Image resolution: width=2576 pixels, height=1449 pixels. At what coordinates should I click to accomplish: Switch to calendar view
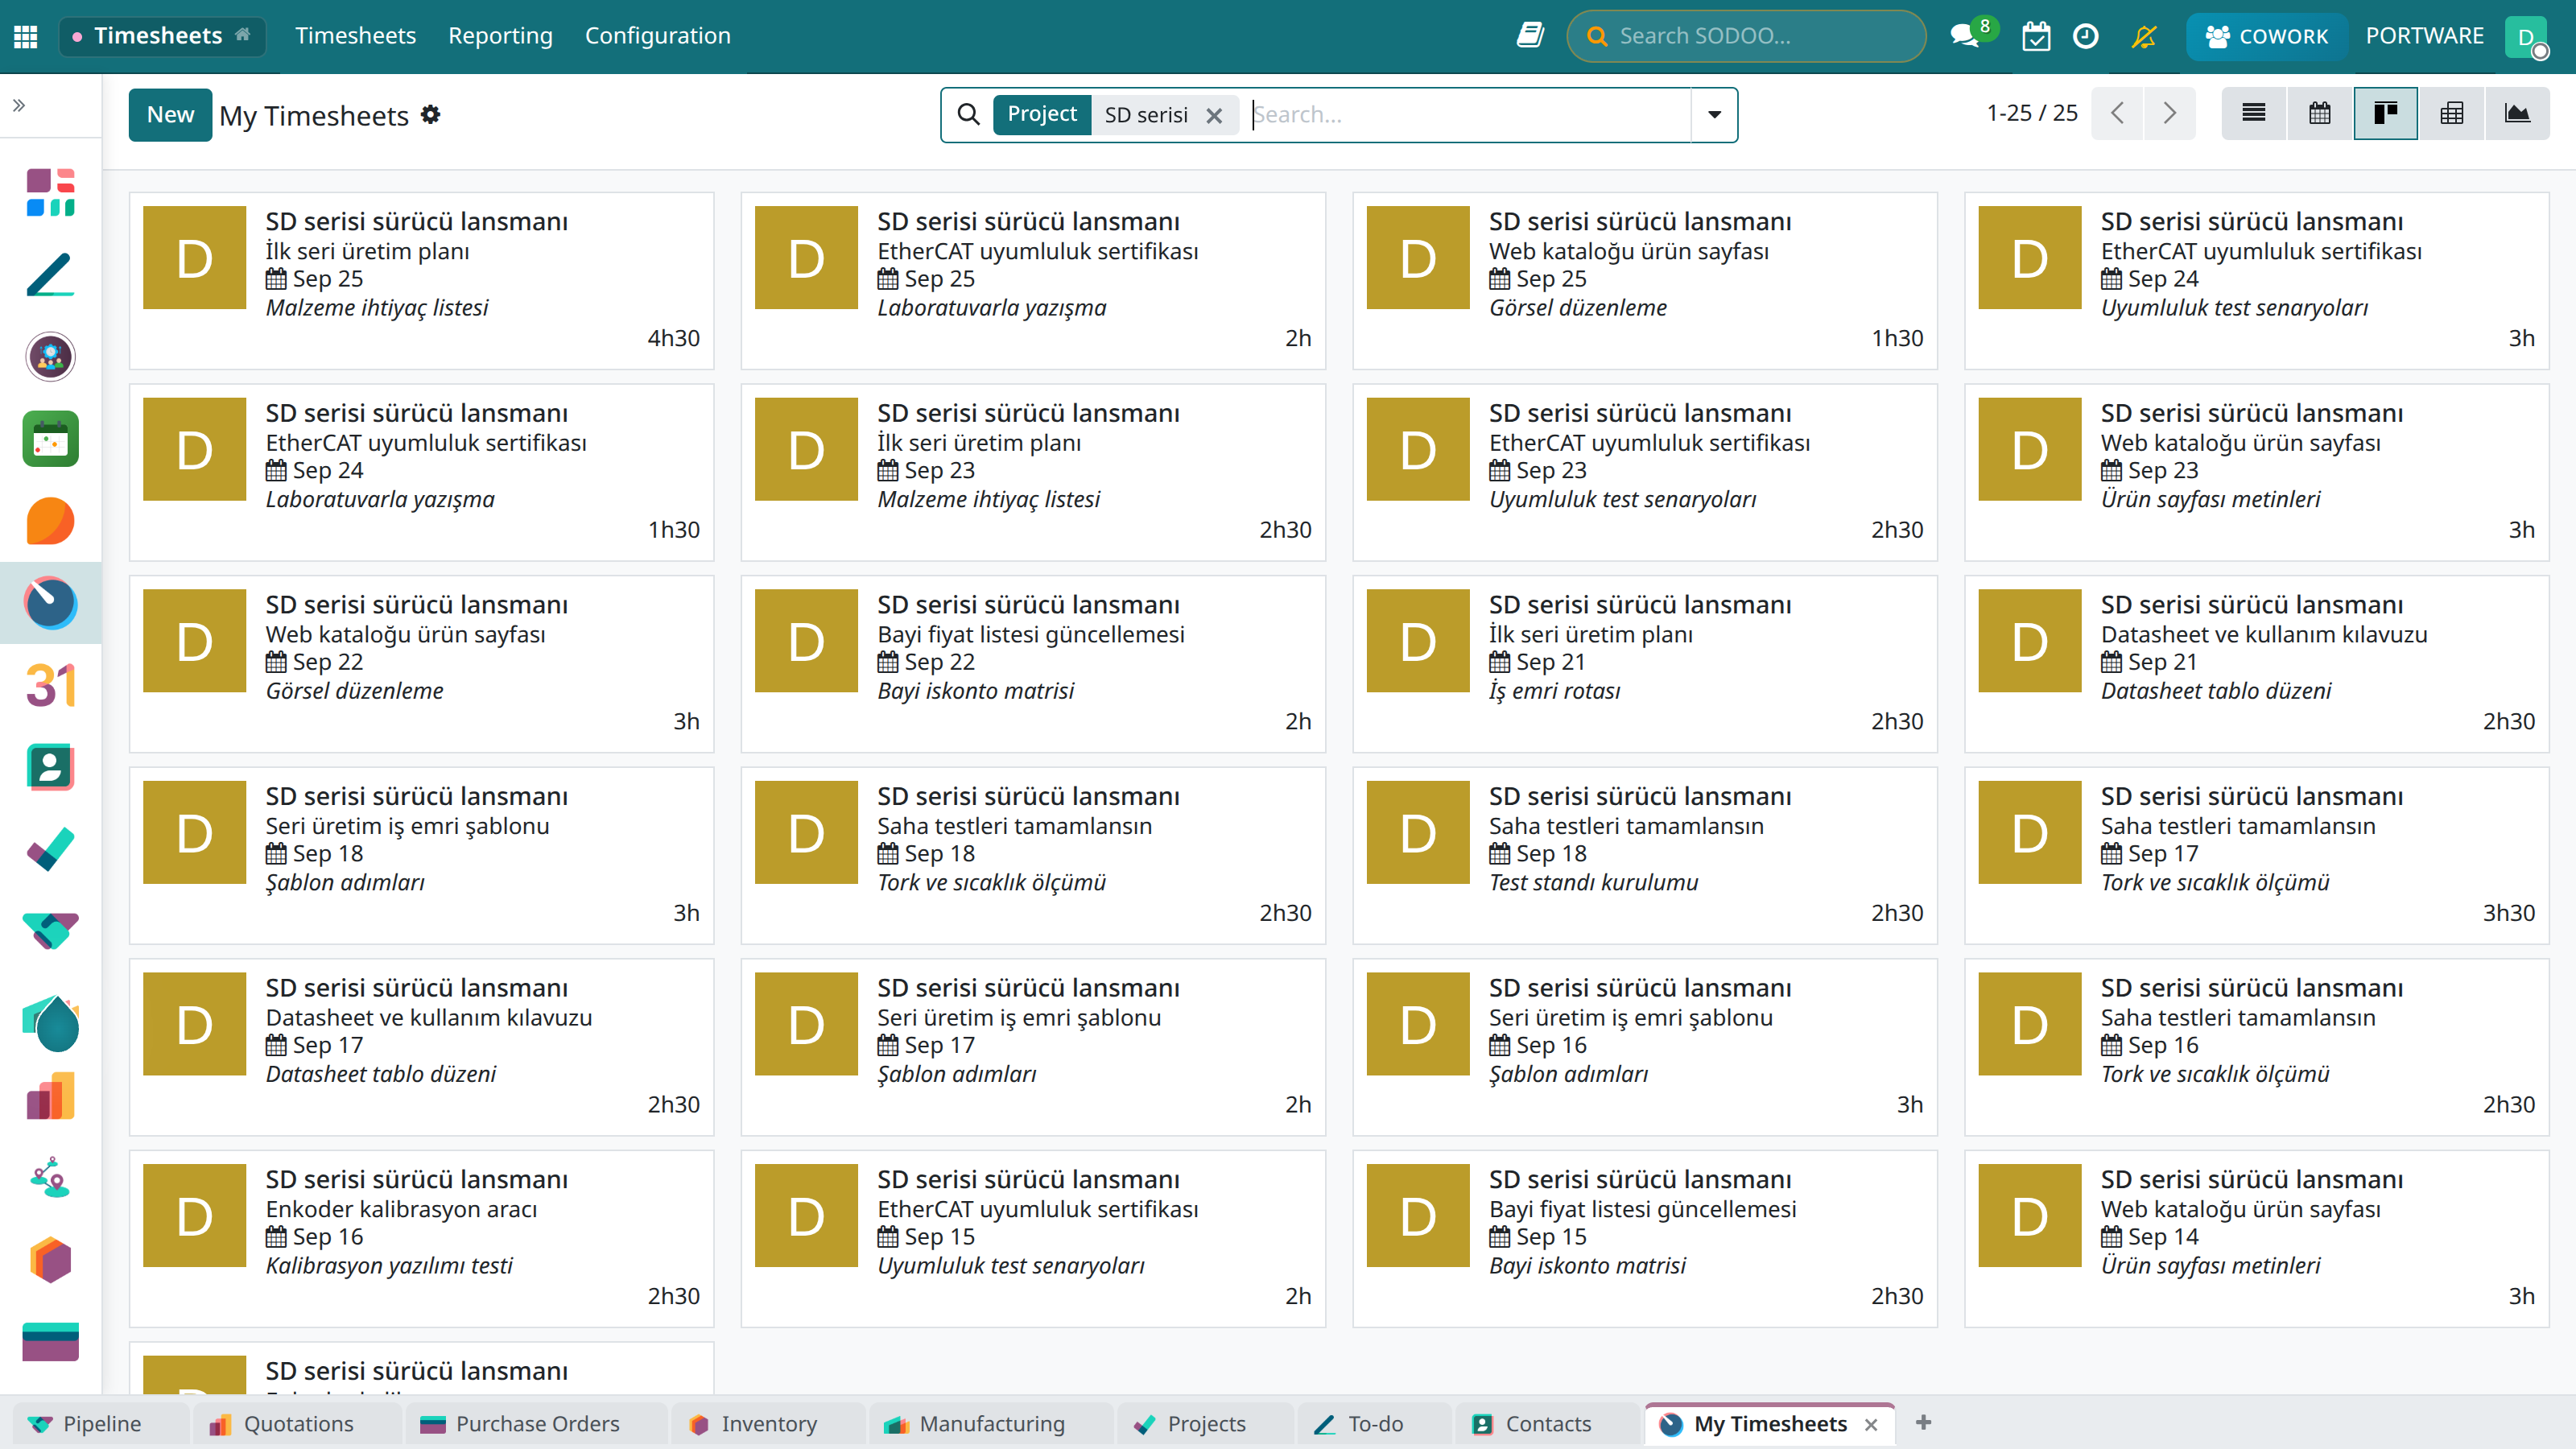tap(2320, 113)
